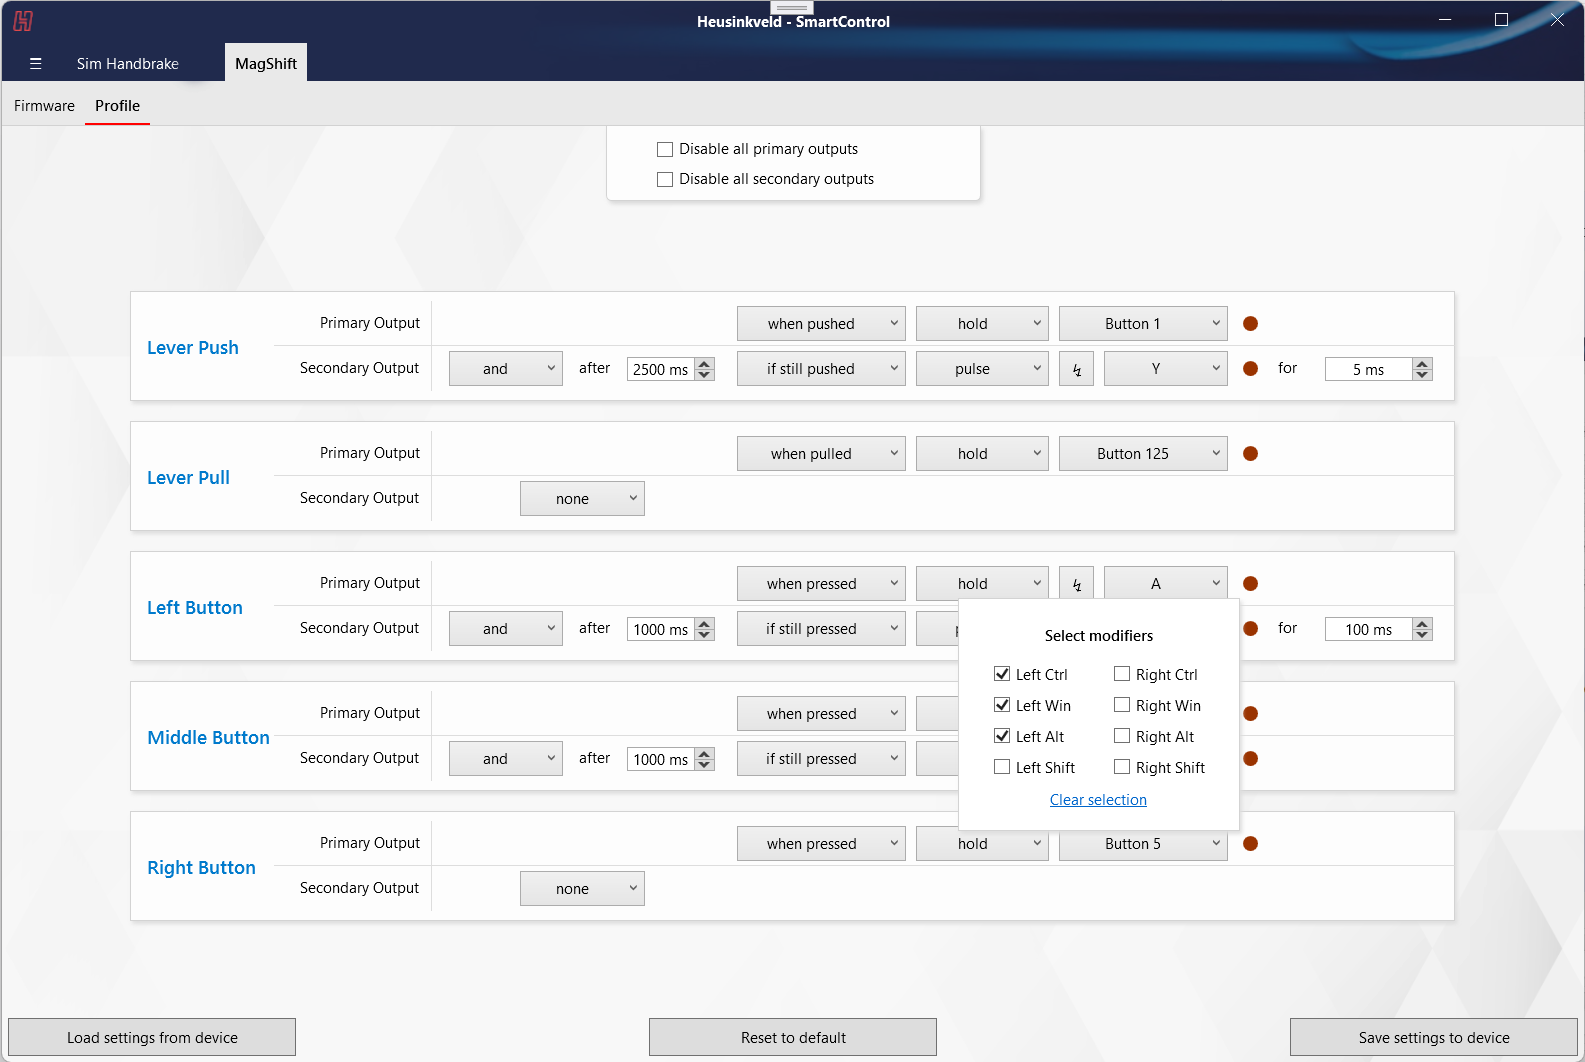1585x1062 pixels.
Task: Uncheck the Left Win modifier
Action: 1002,705
